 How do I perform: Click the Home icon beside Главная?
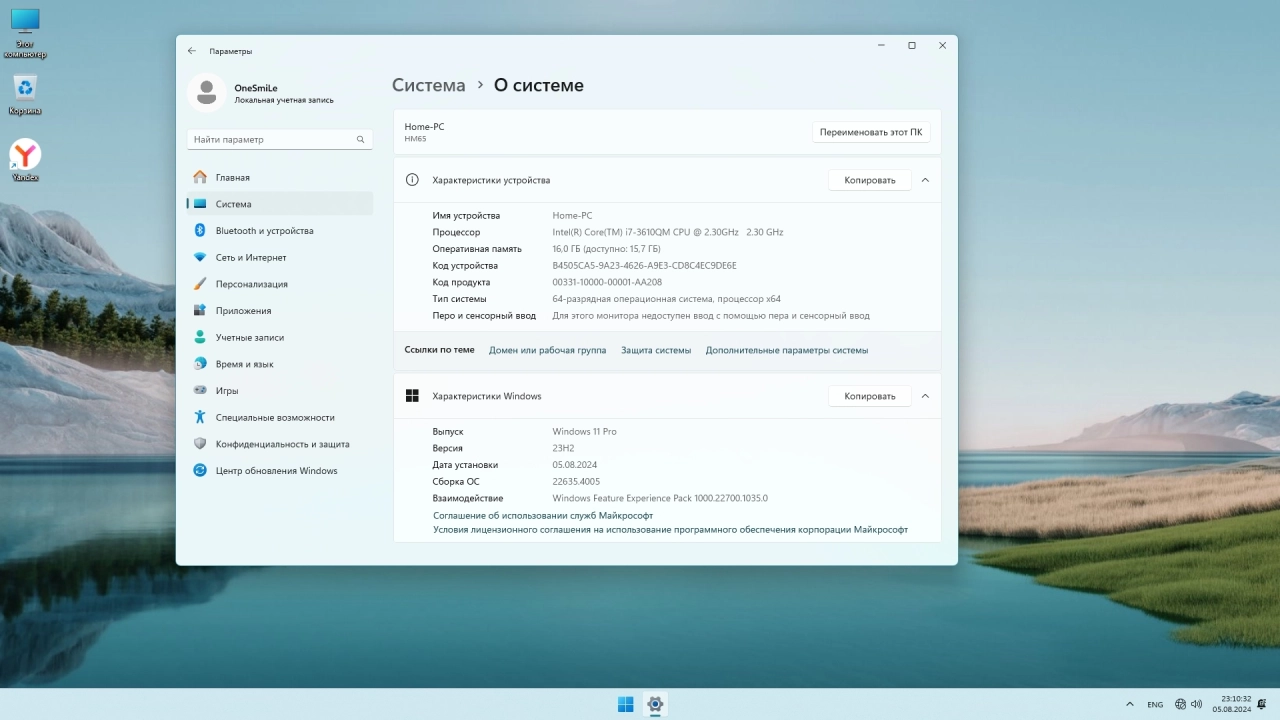click(200, 177)
